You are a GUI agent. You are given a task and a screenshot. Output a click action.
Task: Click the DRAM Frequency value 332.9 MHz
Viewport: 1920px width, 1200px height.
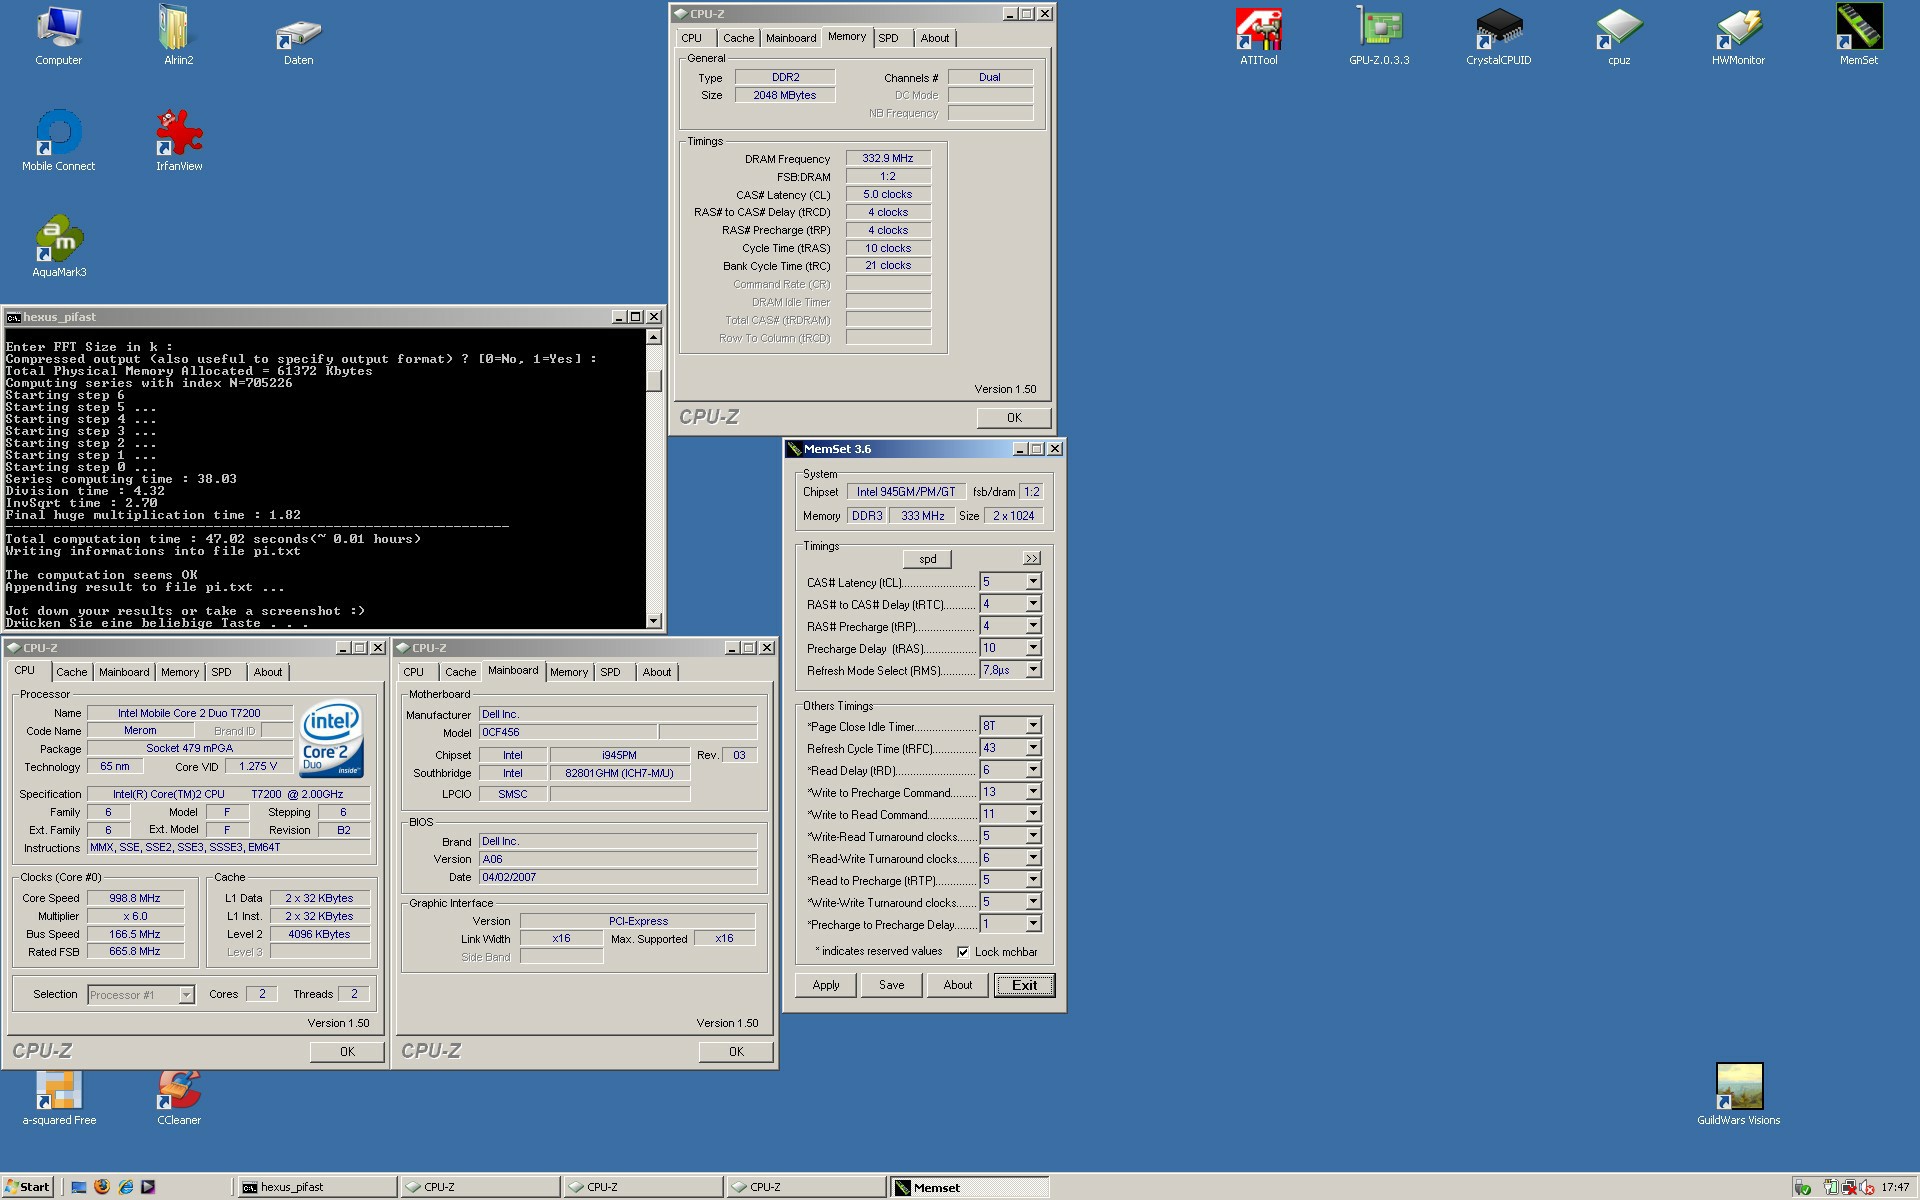click(888, 158)
